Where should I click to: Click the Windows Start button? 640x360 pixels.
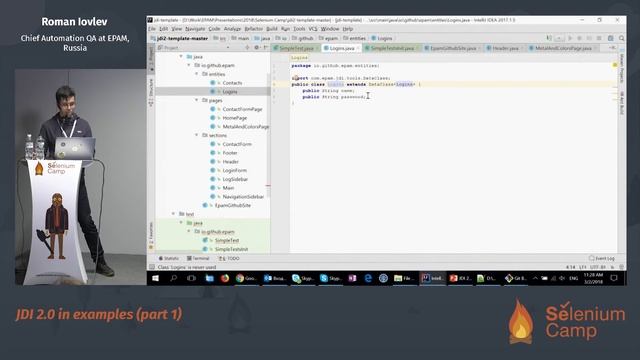(156, 278)
